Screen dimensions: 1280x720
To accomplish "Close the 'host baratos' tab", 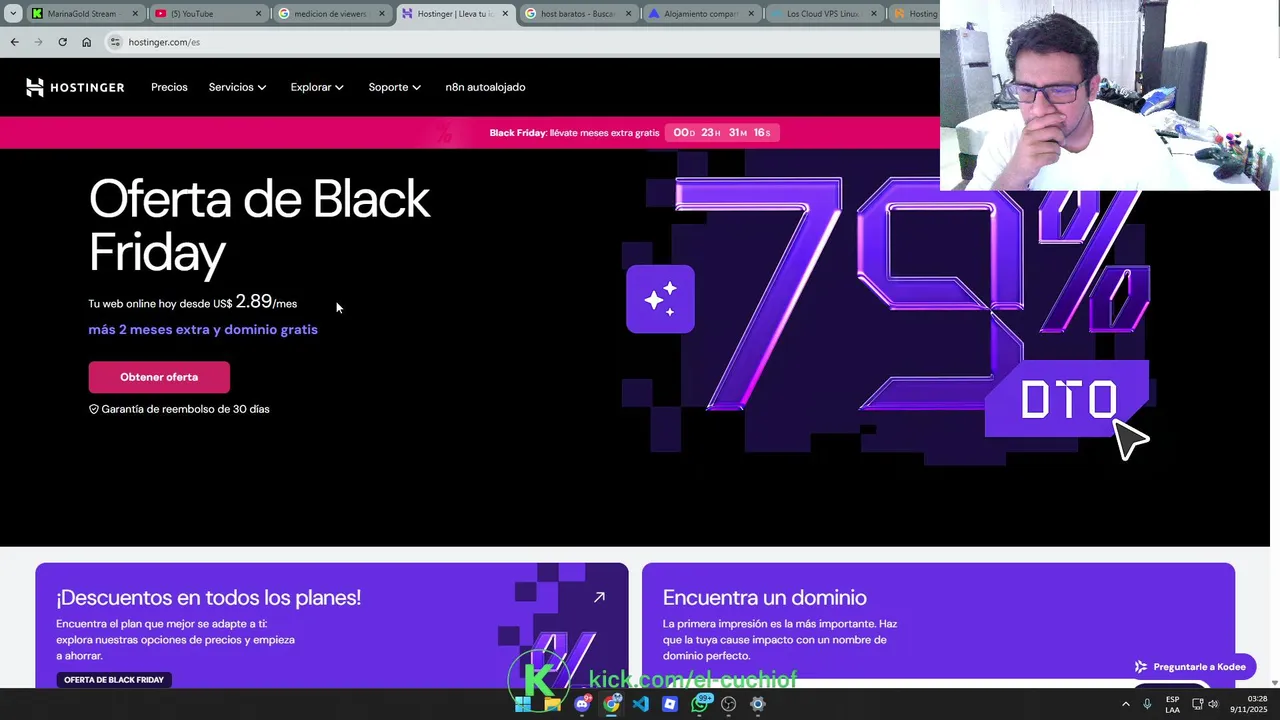I will point(628,14).
